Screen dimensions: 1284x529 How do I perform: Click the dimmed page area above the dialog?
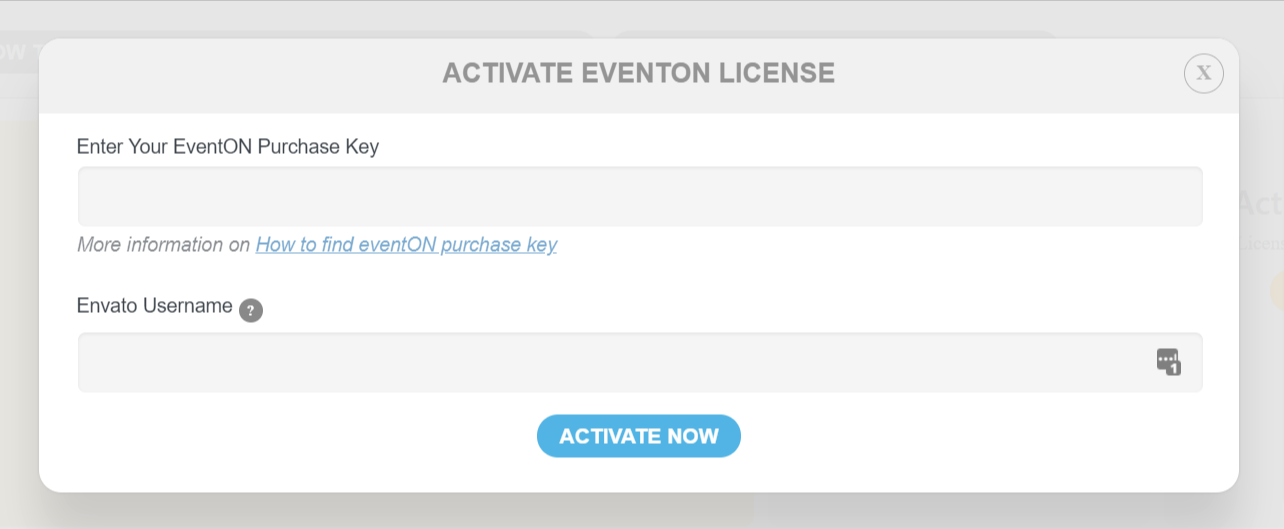click(640, 18)
